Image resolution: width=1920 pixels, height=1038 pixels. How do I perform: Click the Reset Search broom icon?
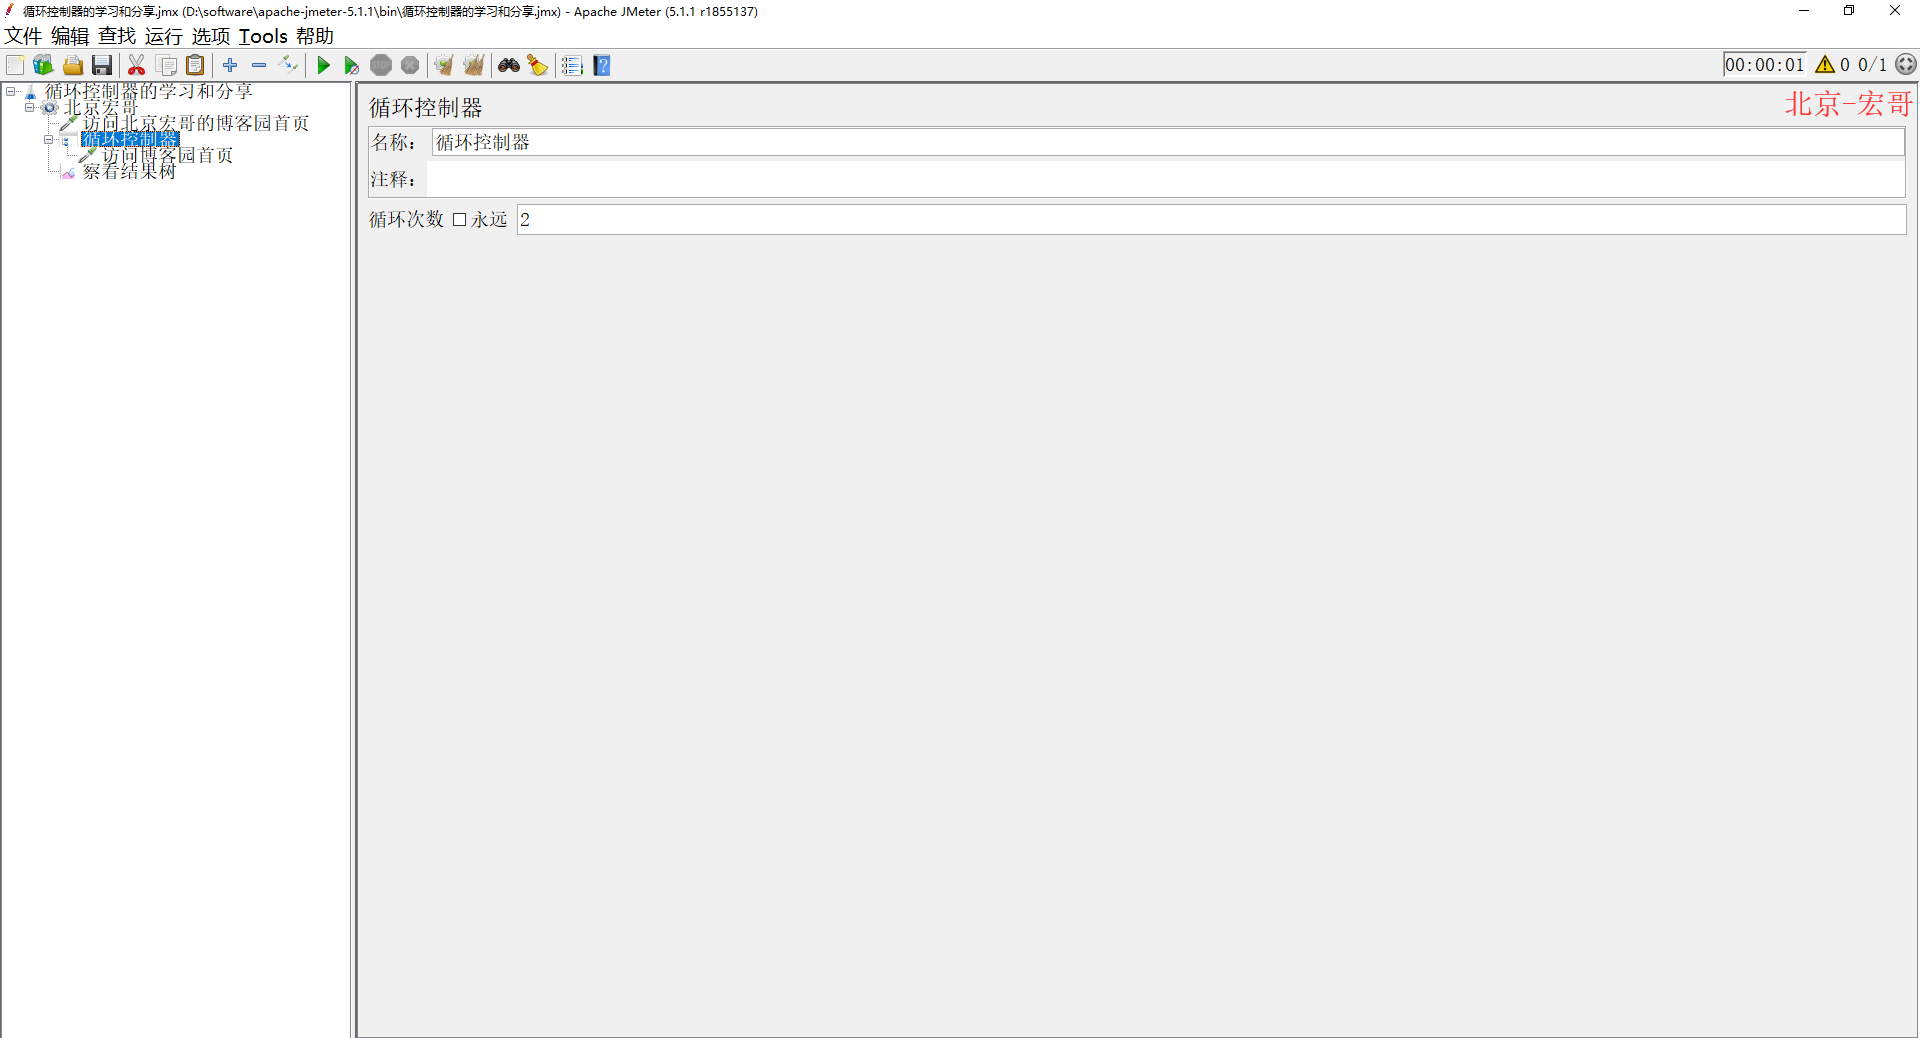pyautogui.click(x=538, y=65)
